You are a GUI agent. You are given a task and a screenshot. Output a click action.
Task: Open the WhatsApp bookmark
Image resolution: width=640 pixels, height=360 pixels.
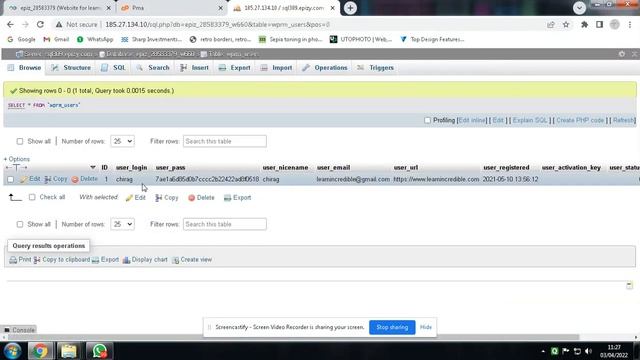coord(95,39)
